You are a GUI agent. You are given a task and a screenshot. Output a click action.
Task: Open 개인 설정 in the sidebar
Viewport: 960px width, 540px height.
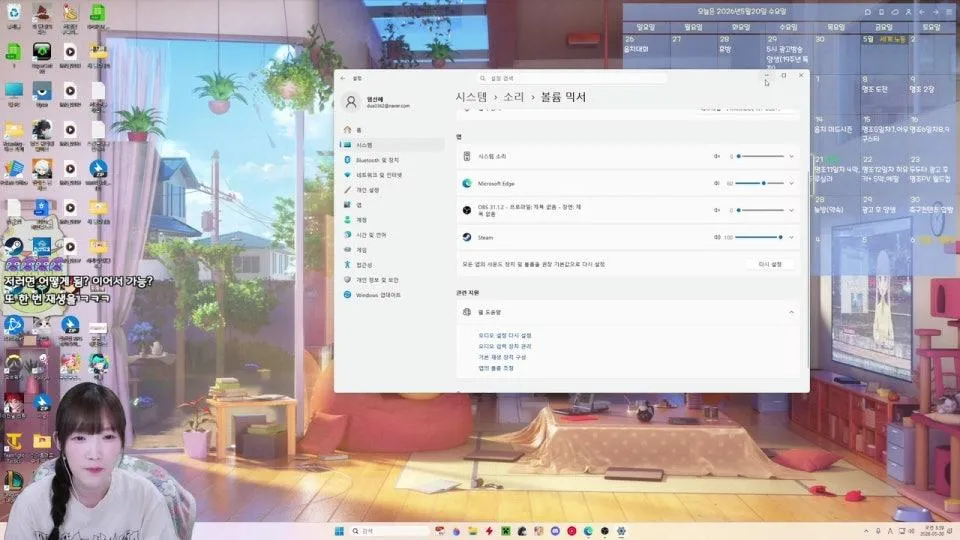392,190
